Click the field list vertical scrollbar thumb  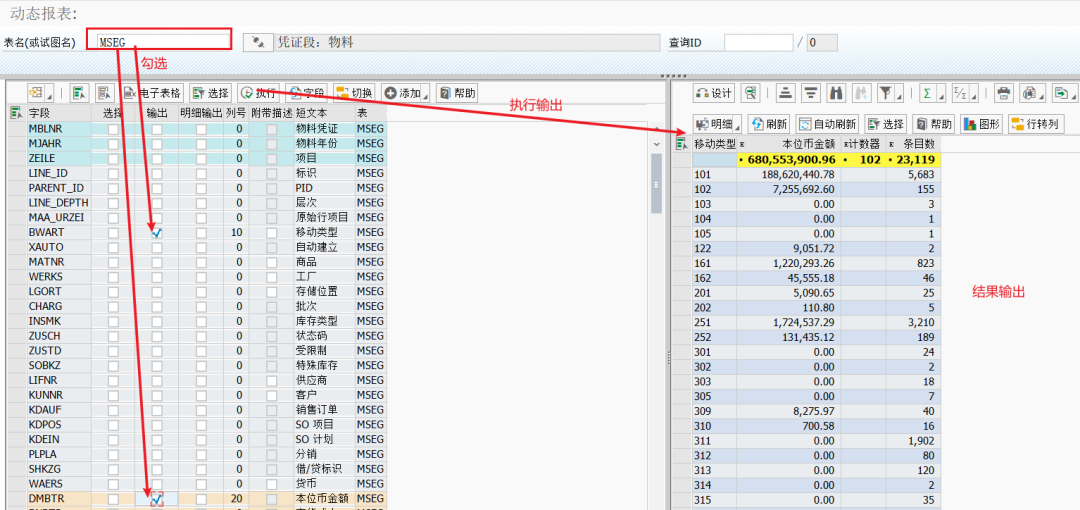tap(656, 185)
